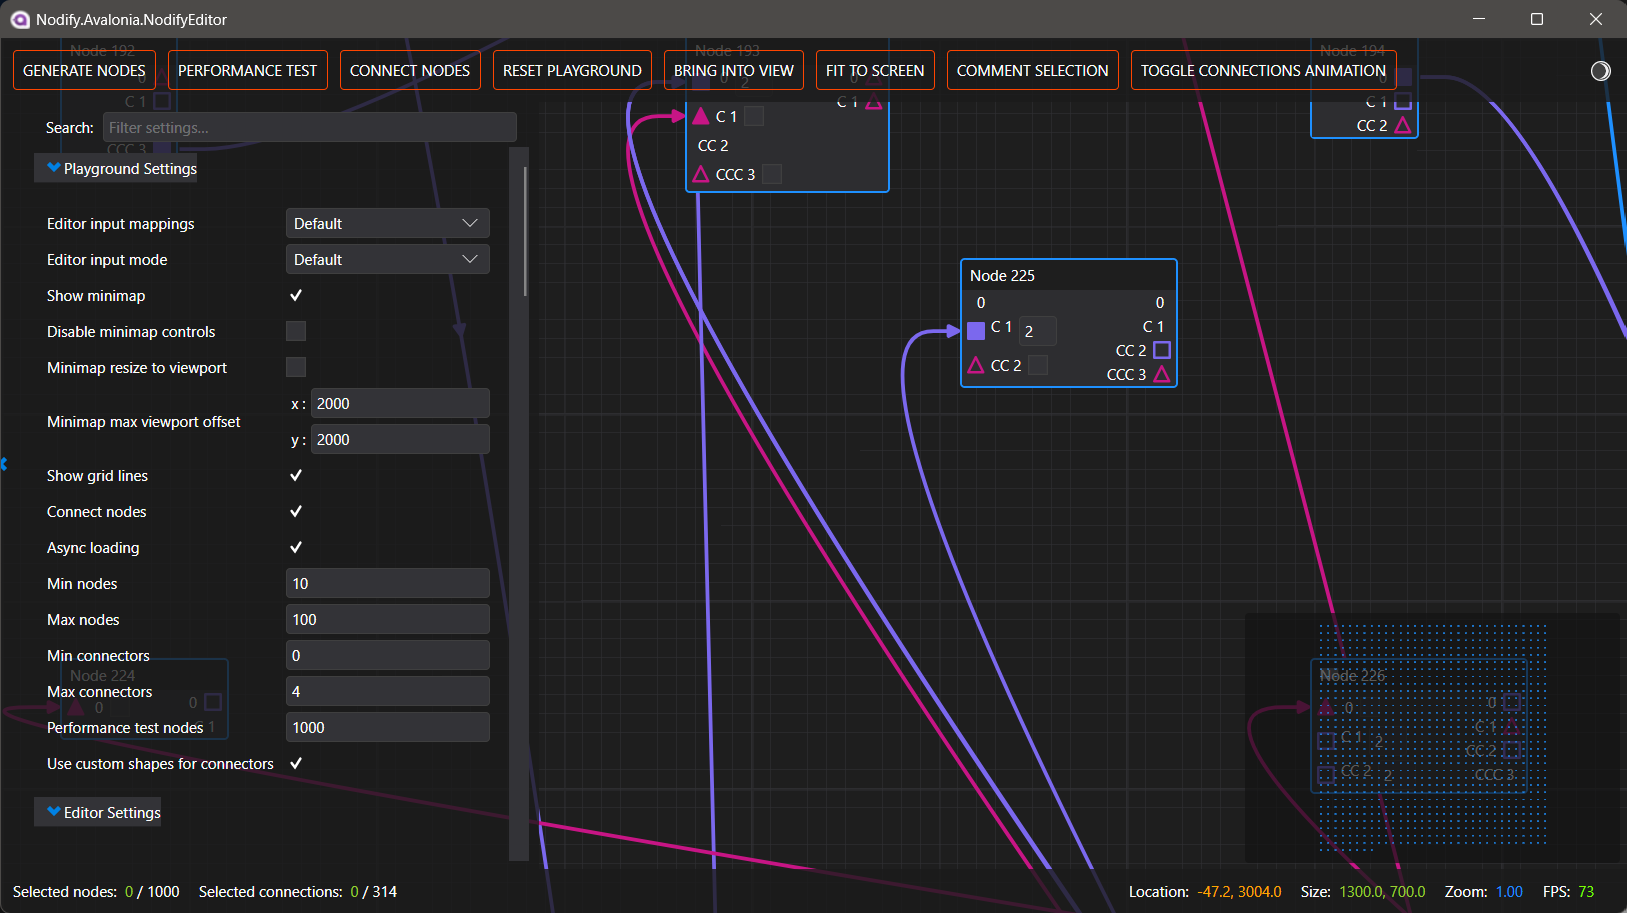
Task: Click Node 193 CCC 3 outline triangle connector
Action: (701, 174)
